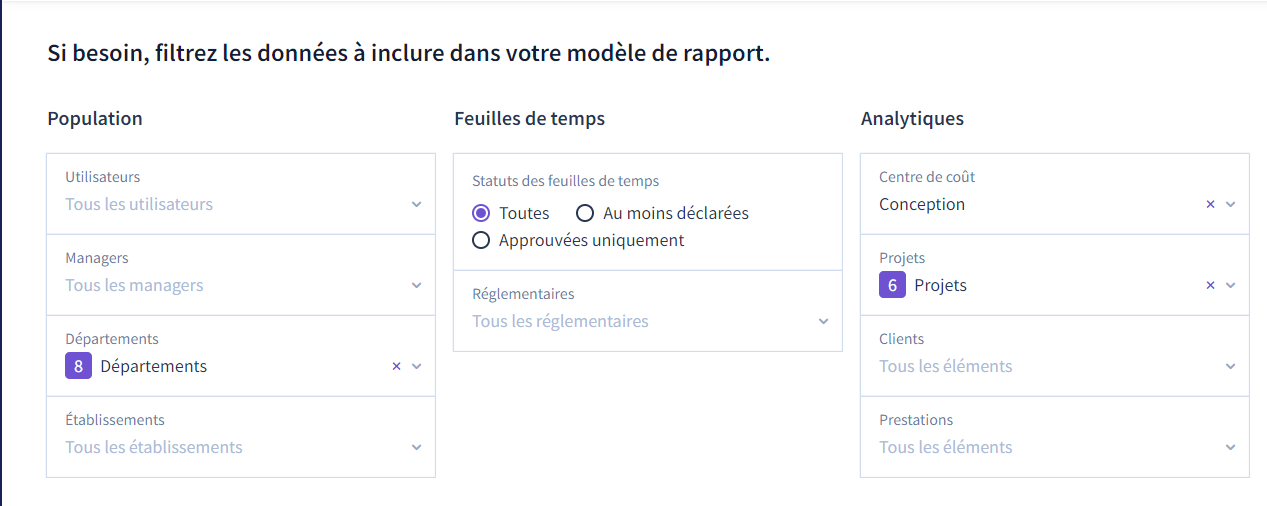Clear the Départements filter with the x icon
This screenshot has width=1267, height=506.
pos(396,366)
